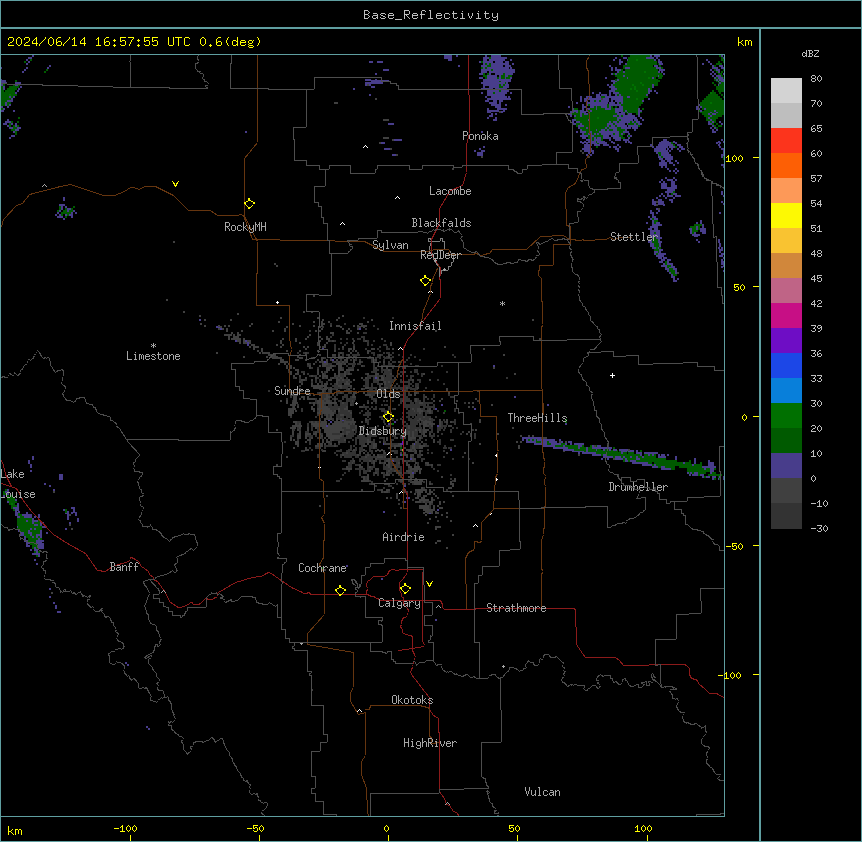Select the Sylvan label
The width and height of the screenshot is (862, 842).
click(390, 245)
